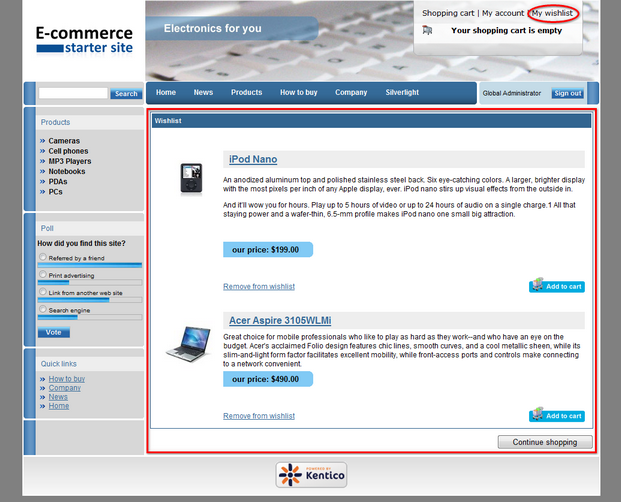
Task: Open the How to buy menu item
Action: coord(299,92)
